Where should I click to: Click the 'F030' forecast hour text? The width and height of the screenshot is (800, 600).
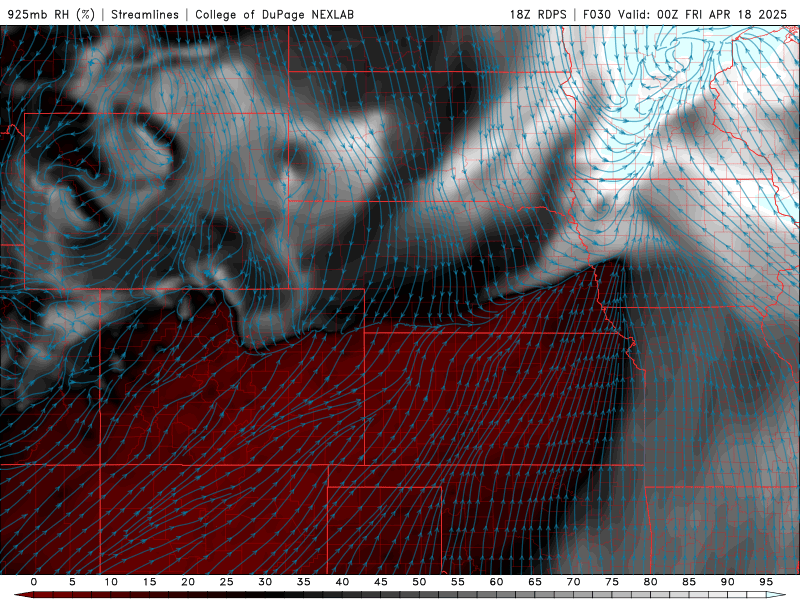pyautogui.click(x=596, y=14)
